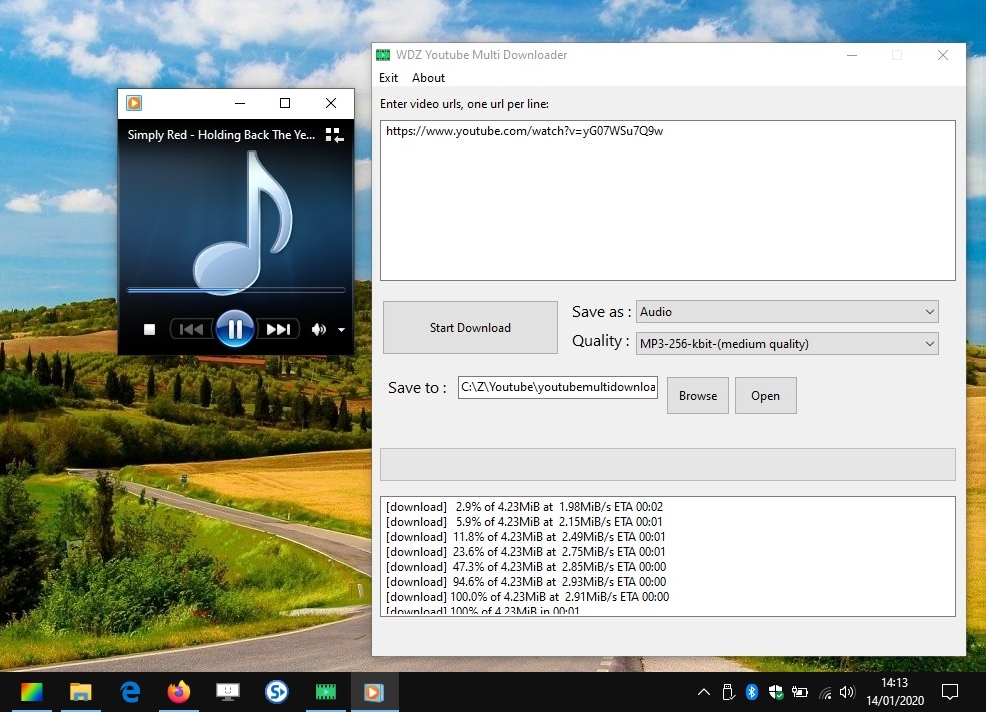Click the 100.0% of 4.23MiB log line
The height and width of the screenshot is (712, 986).
click(x=527, y=596)
